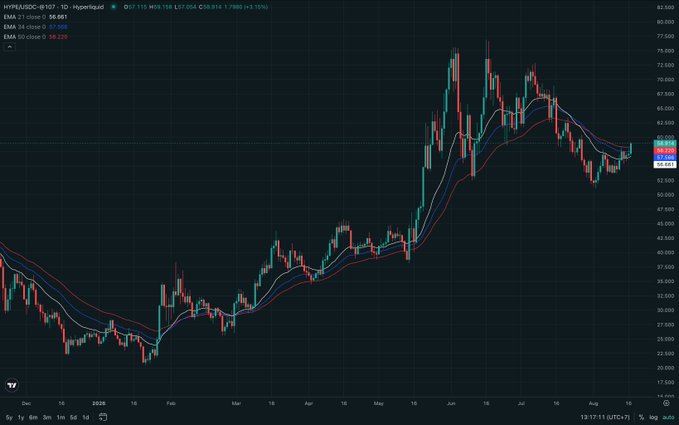Open the Go to date calendar icon

[103, 417]
